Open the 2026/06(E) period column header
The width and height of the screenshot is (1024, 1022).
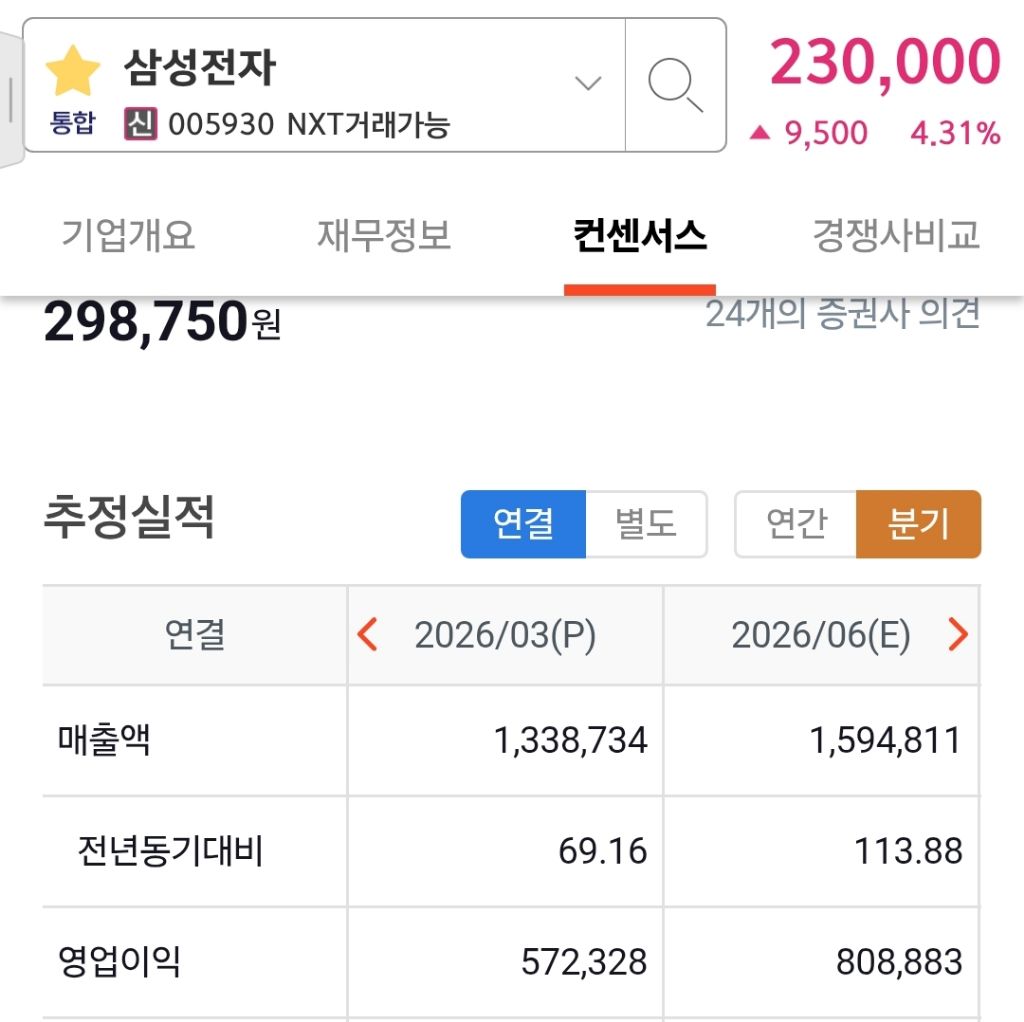coord(820,635)
